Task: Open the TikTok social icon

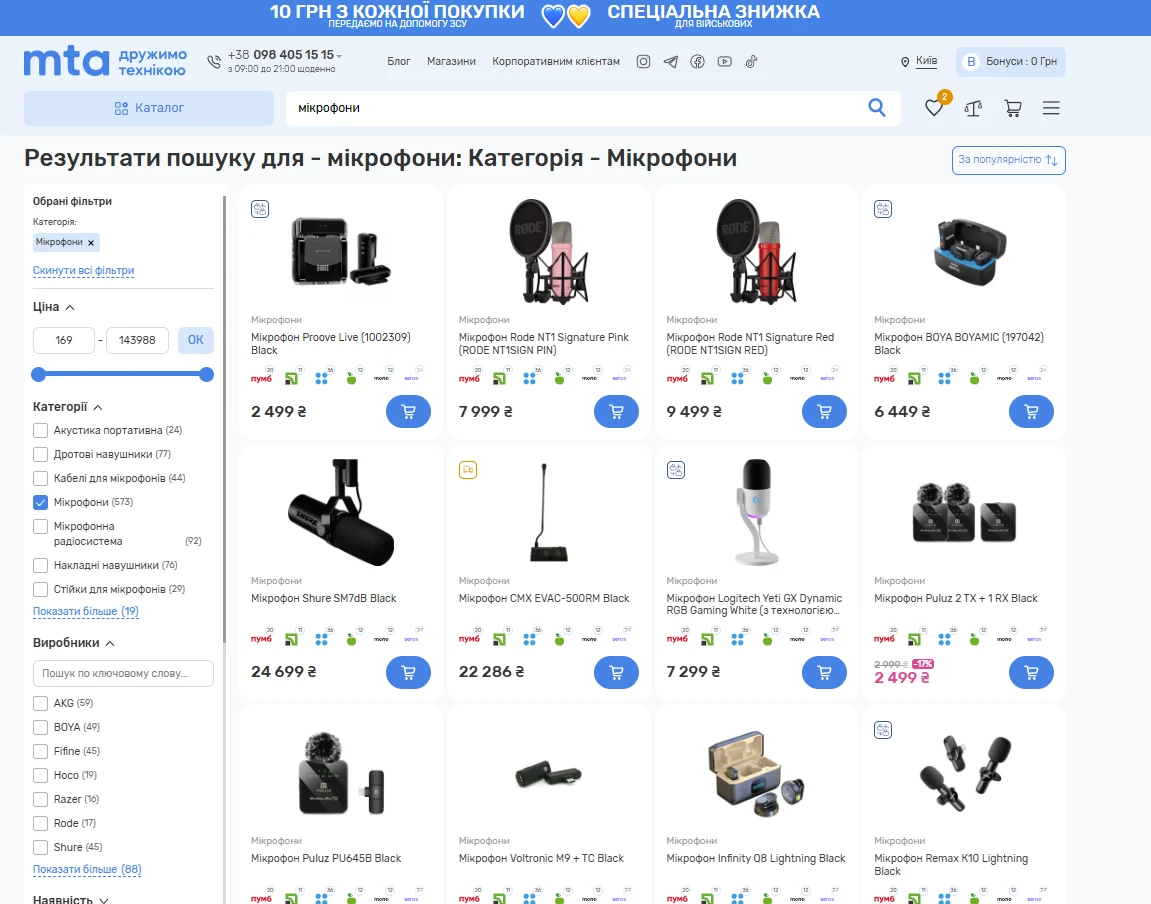Action: click(751, 62)
